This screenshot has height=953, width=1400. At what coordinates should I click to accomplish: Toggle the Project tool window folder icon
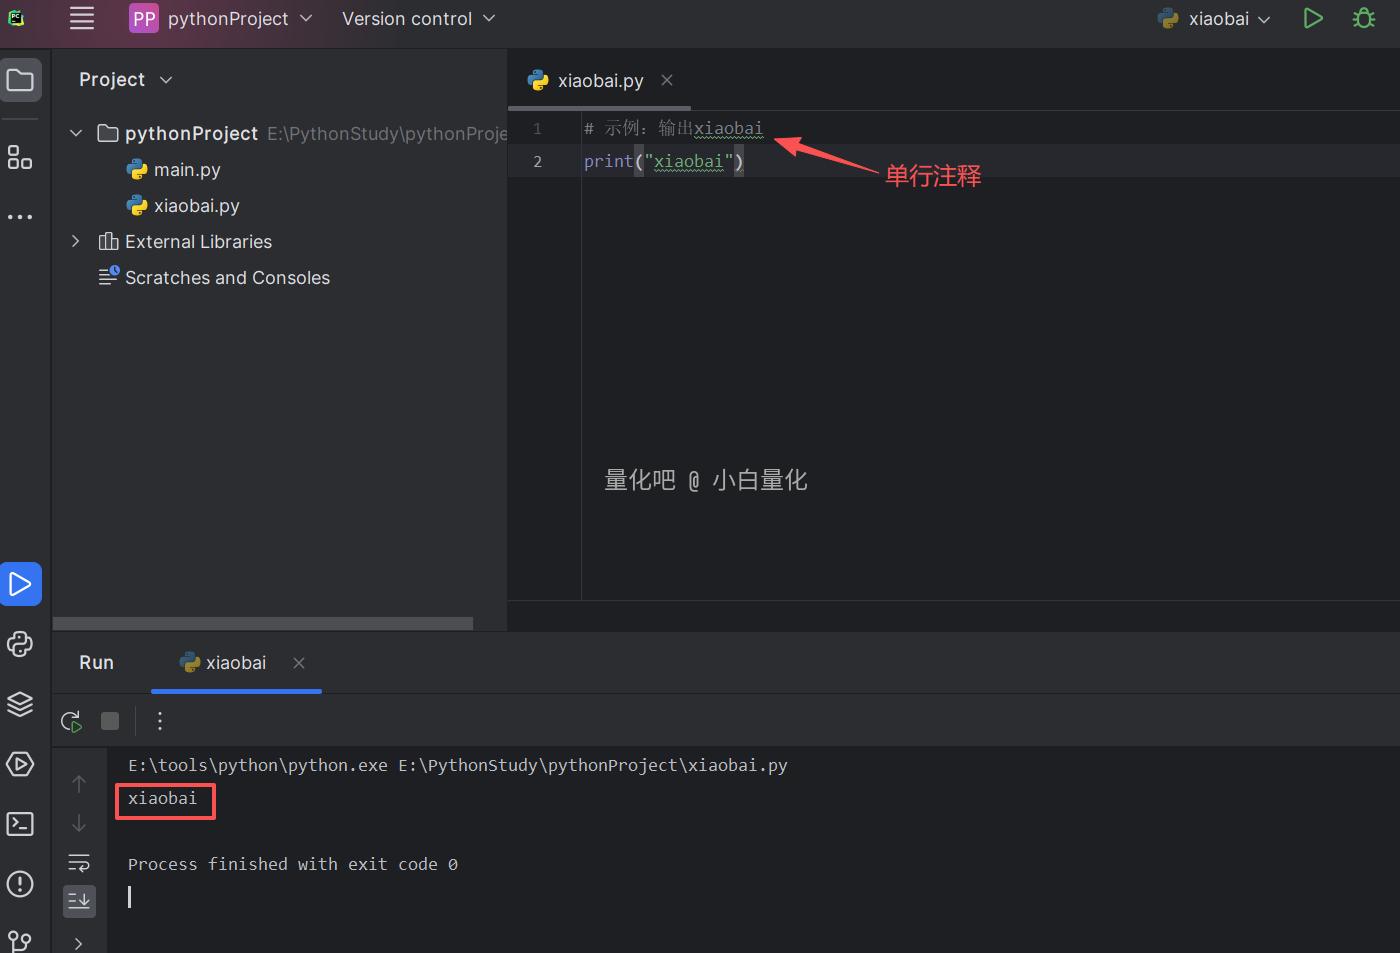click(x=20, y=80)
